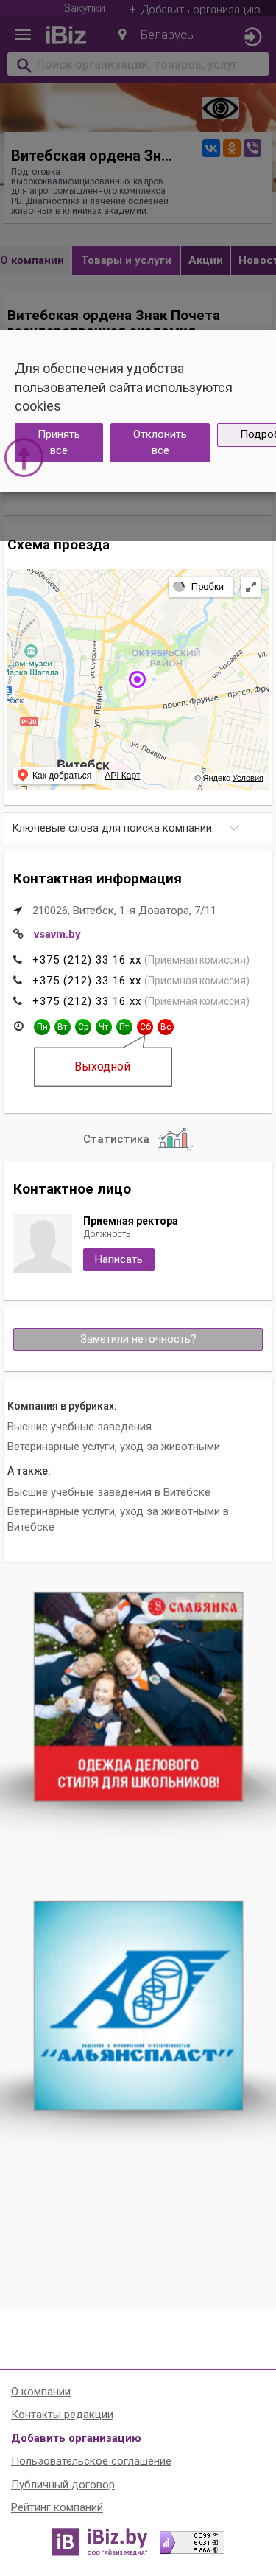Screen dimensions: 276x2576
Task: Toggle Пробки traffic layer on map
Action: [x=200, y=587]
